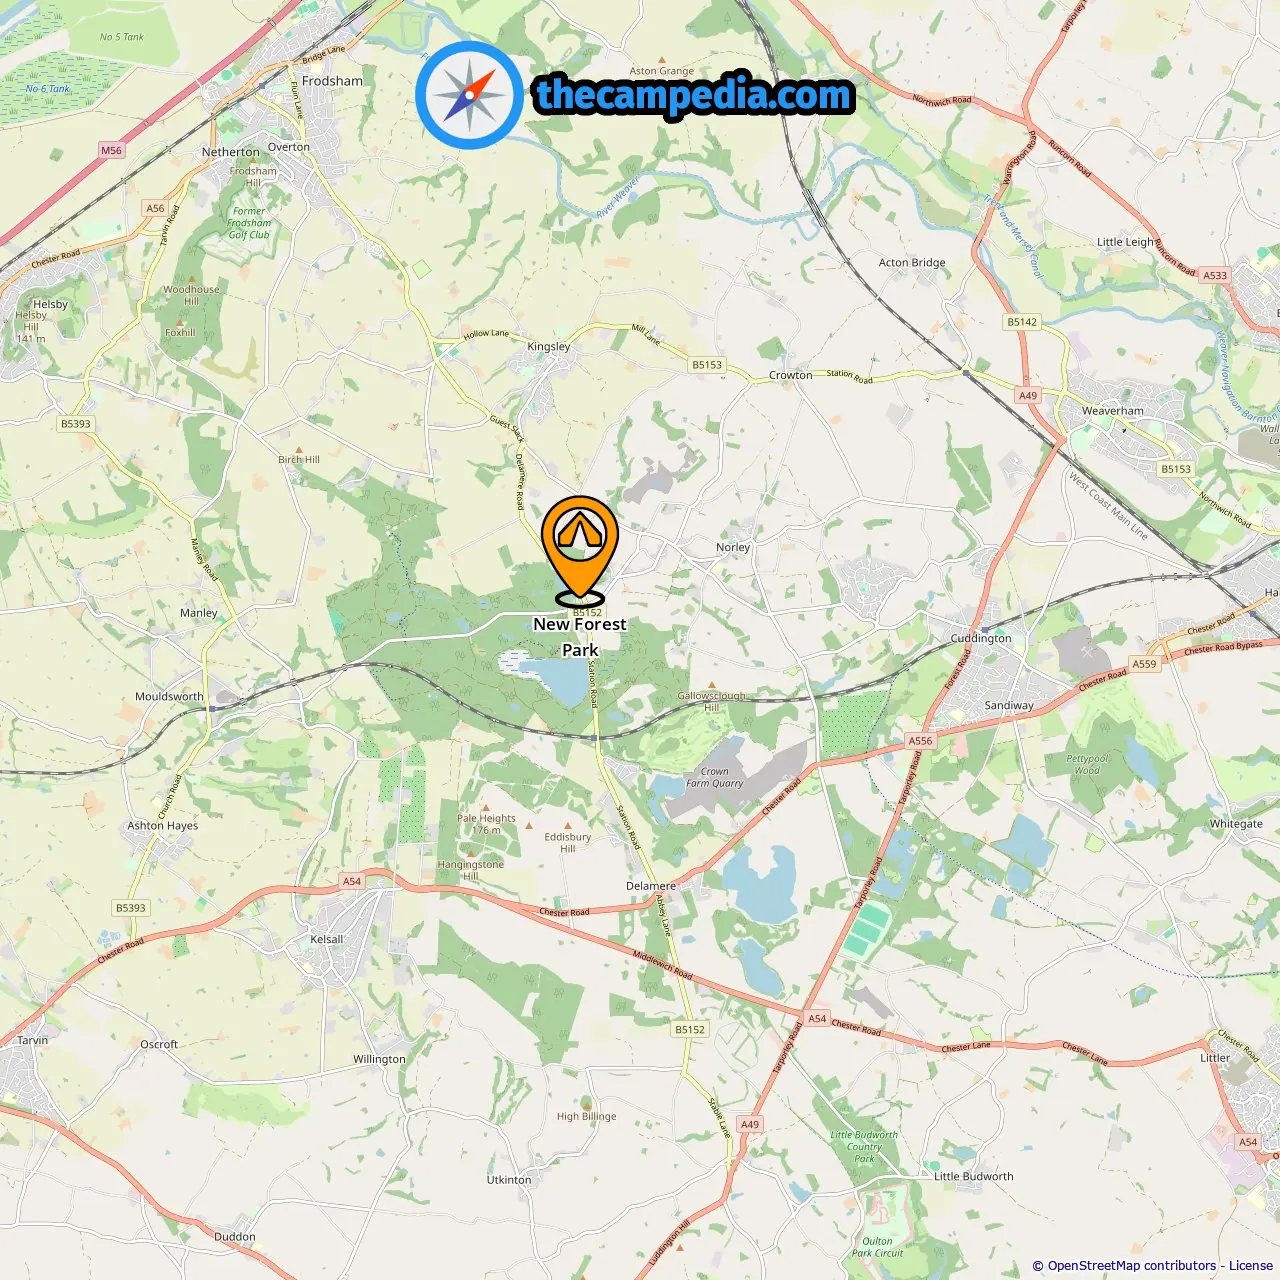Click the Cuddington town label
Viewport: 1280px width, 1280px height.
pos(981,638)
